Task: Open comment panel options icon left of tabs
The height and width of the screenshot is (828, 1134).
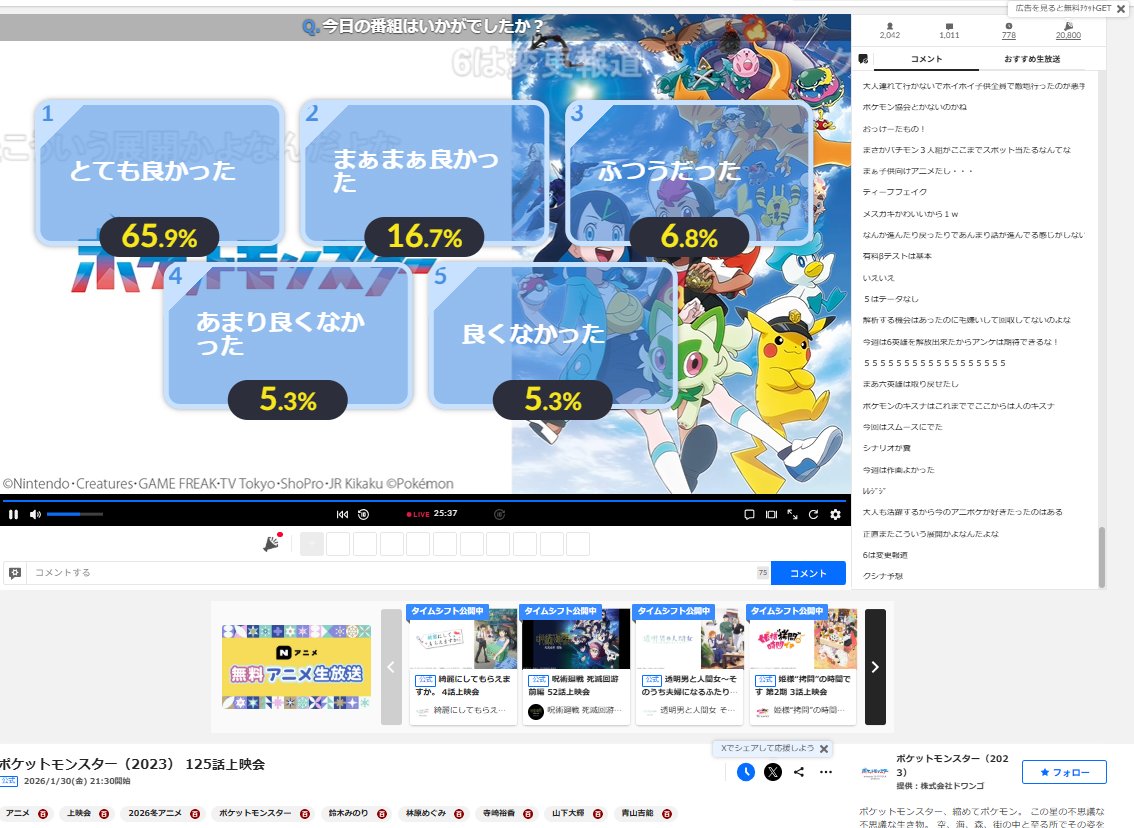Action: coord(863,59)
